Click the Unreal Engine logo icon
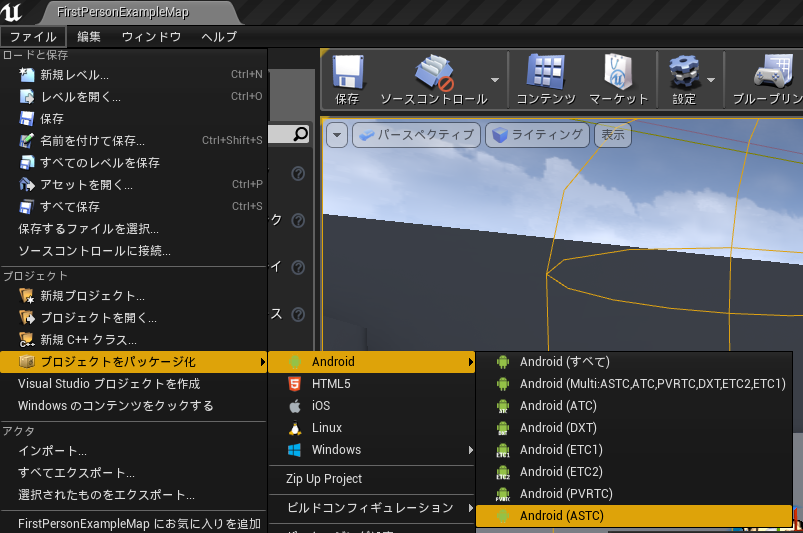 click(12, 12)
